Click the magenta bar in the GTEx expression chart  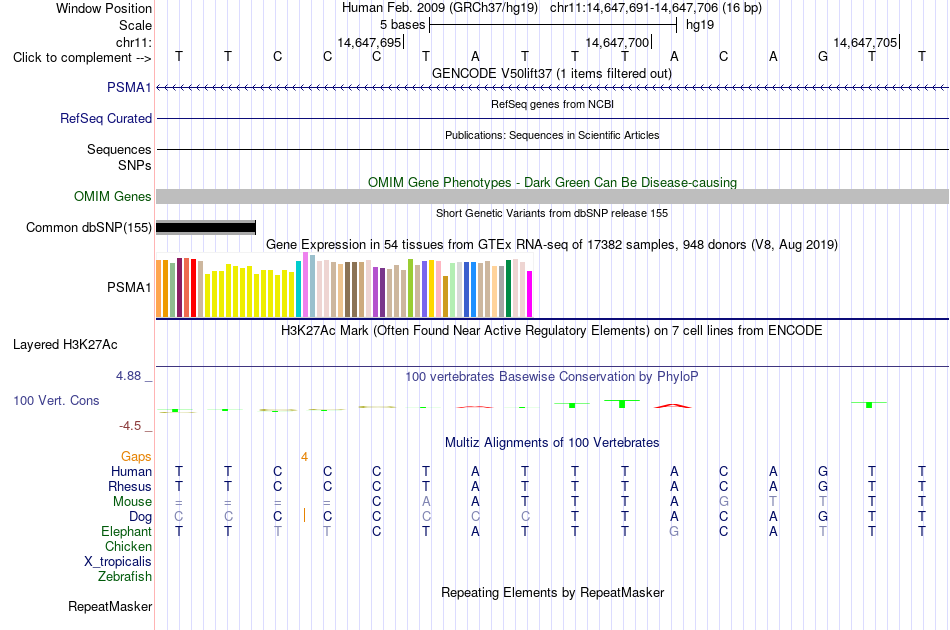pos(530,294)
